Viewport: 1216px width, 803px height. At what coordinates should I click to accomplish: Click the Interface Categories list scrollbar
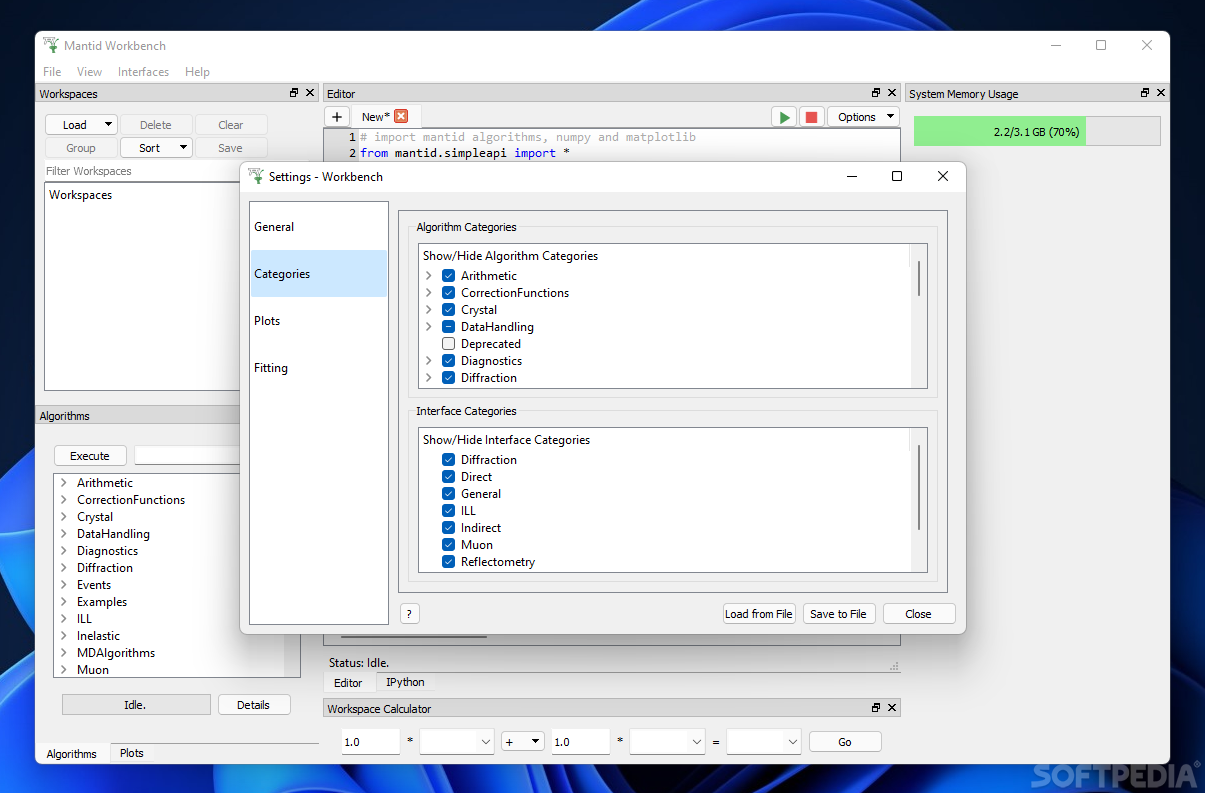tap(918, 488)
